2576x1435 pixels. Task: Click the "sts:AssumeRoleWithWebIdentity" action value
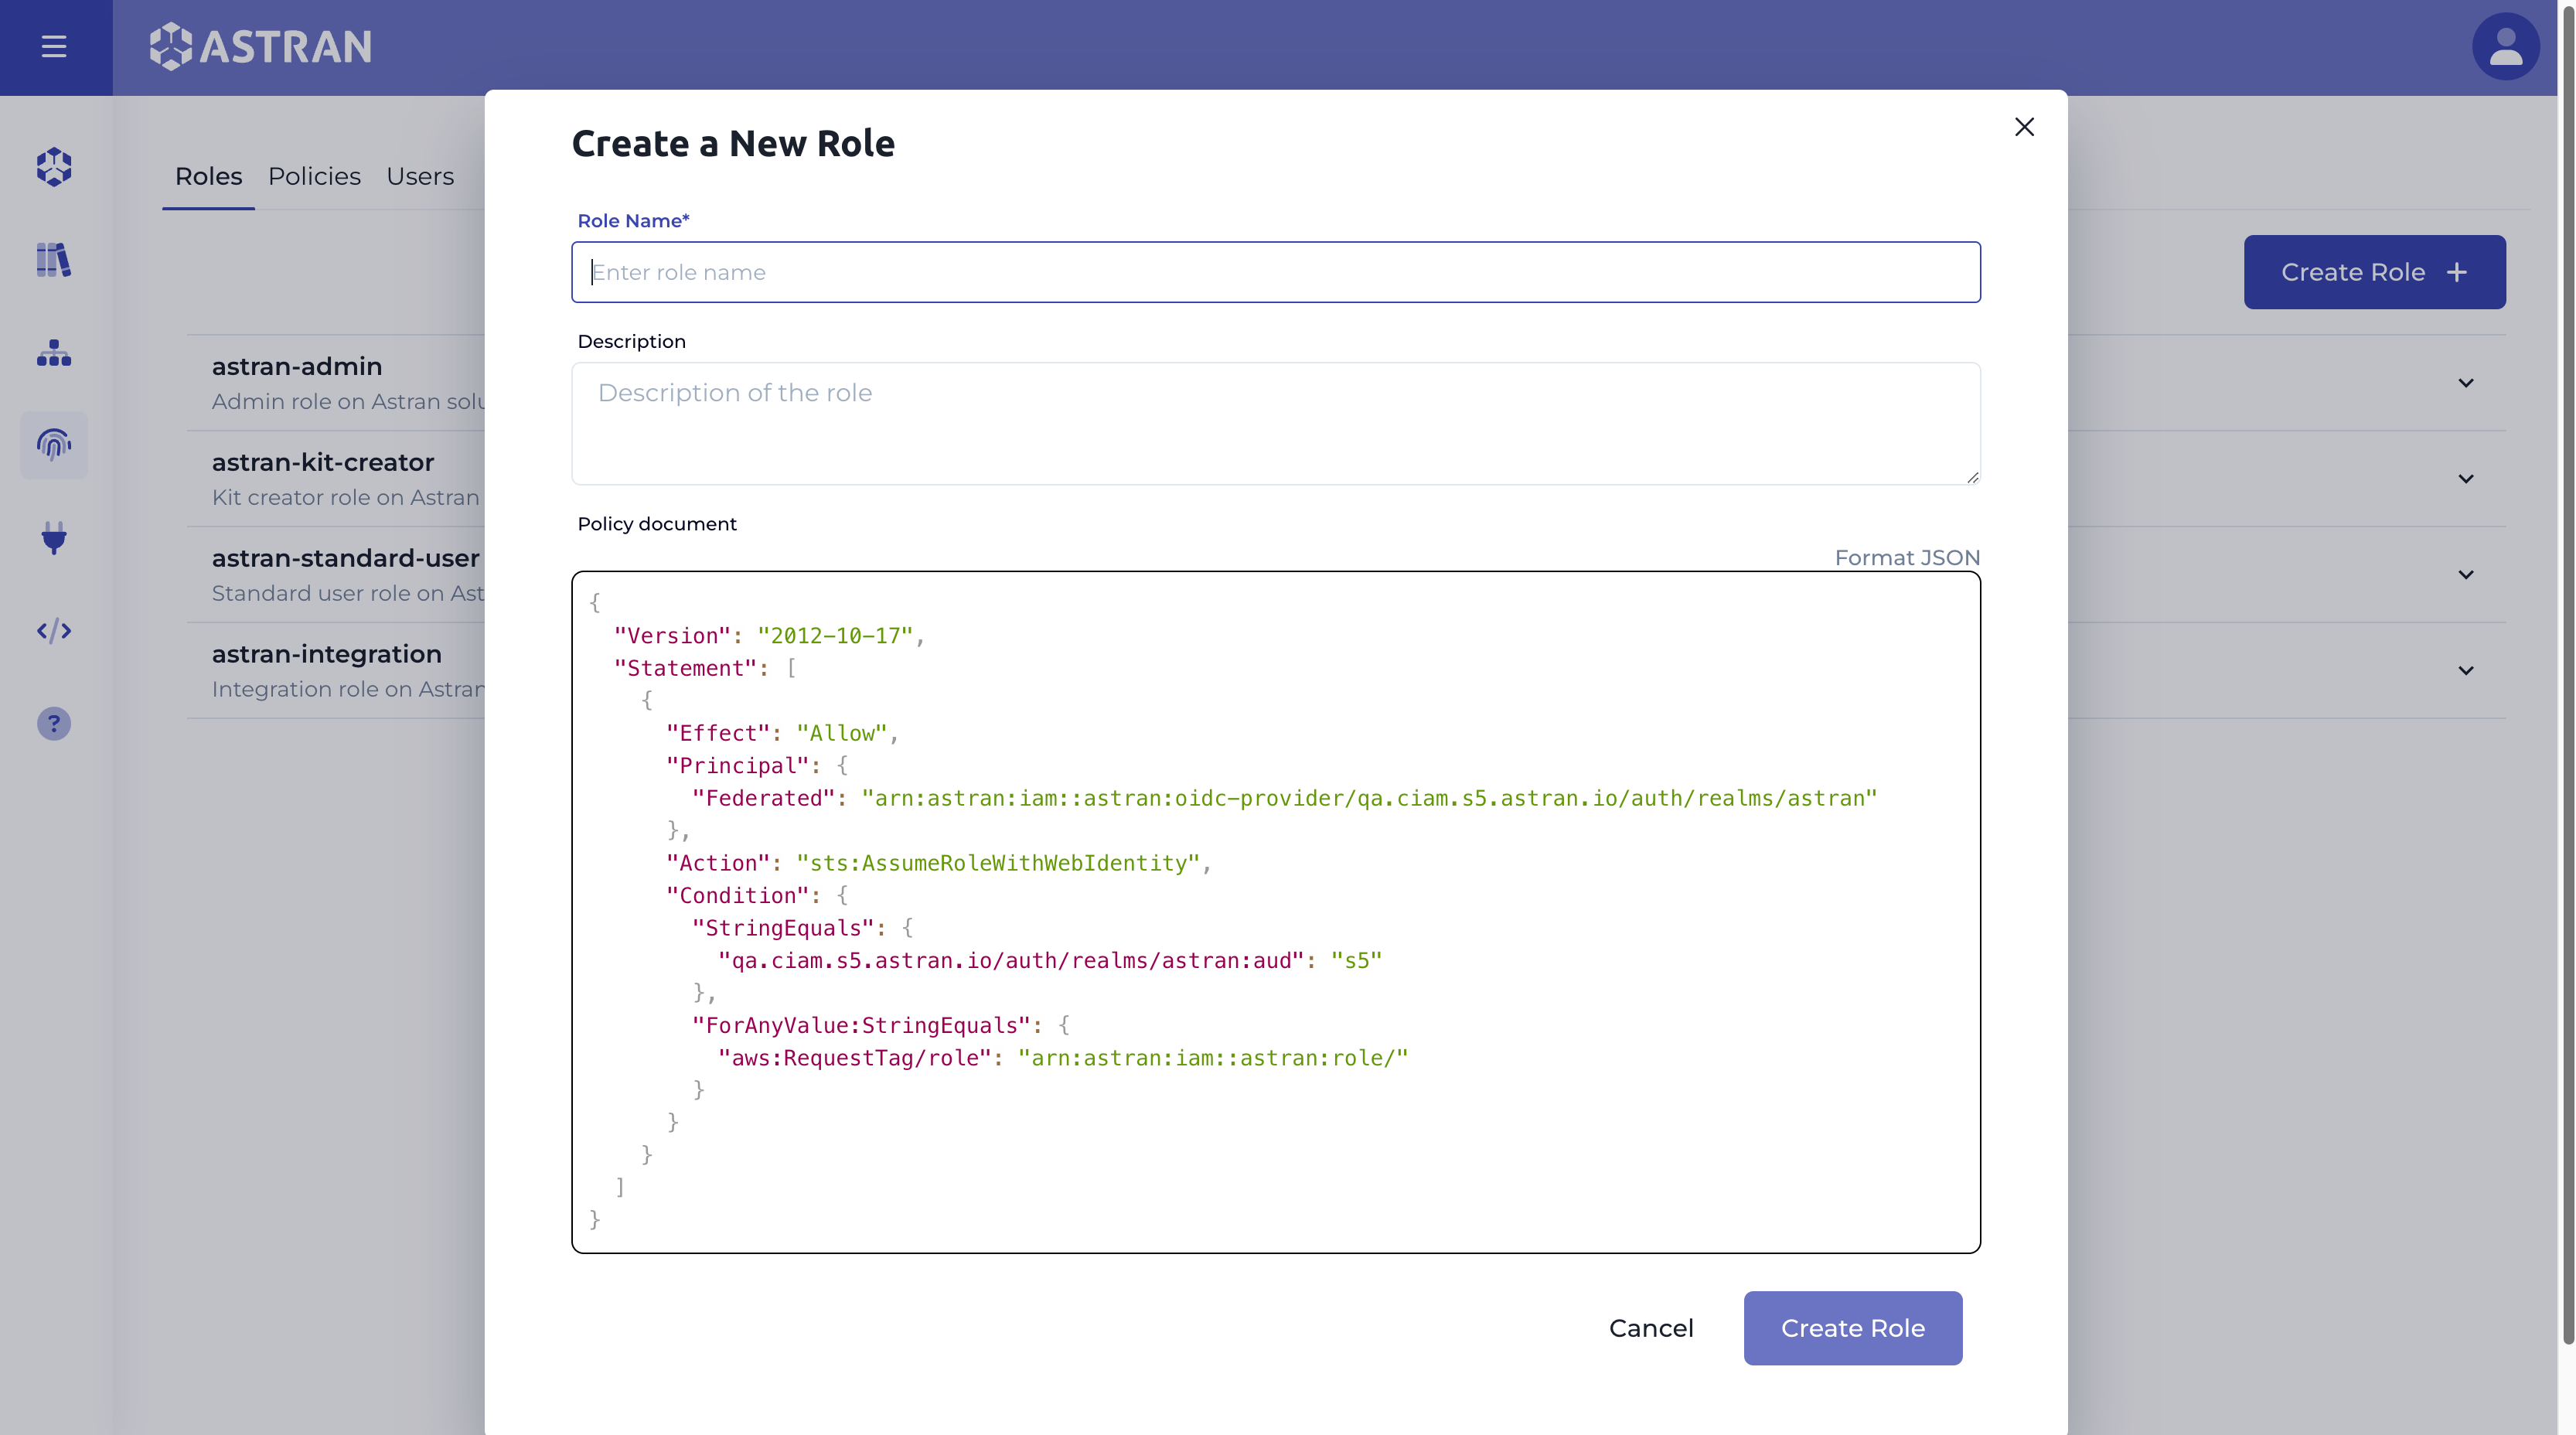[998, 863]
